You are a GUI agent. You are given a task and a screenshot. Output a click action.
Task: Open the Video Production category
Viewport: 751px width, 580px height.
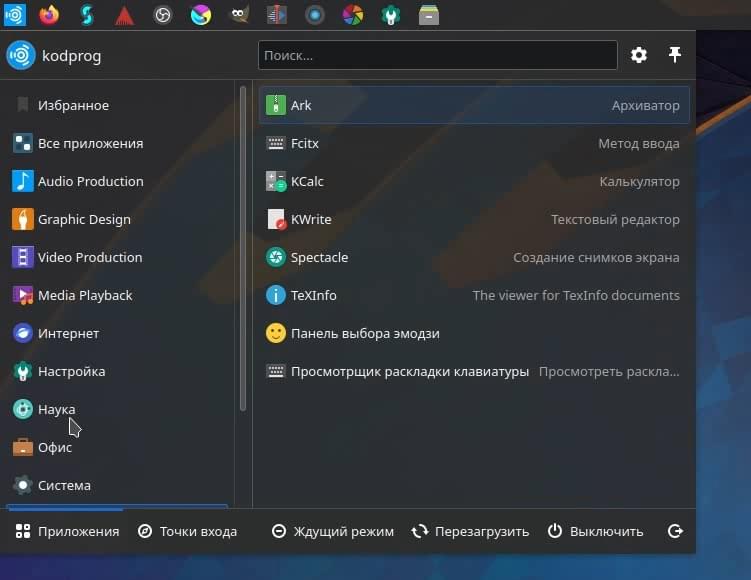coord(118,257)
